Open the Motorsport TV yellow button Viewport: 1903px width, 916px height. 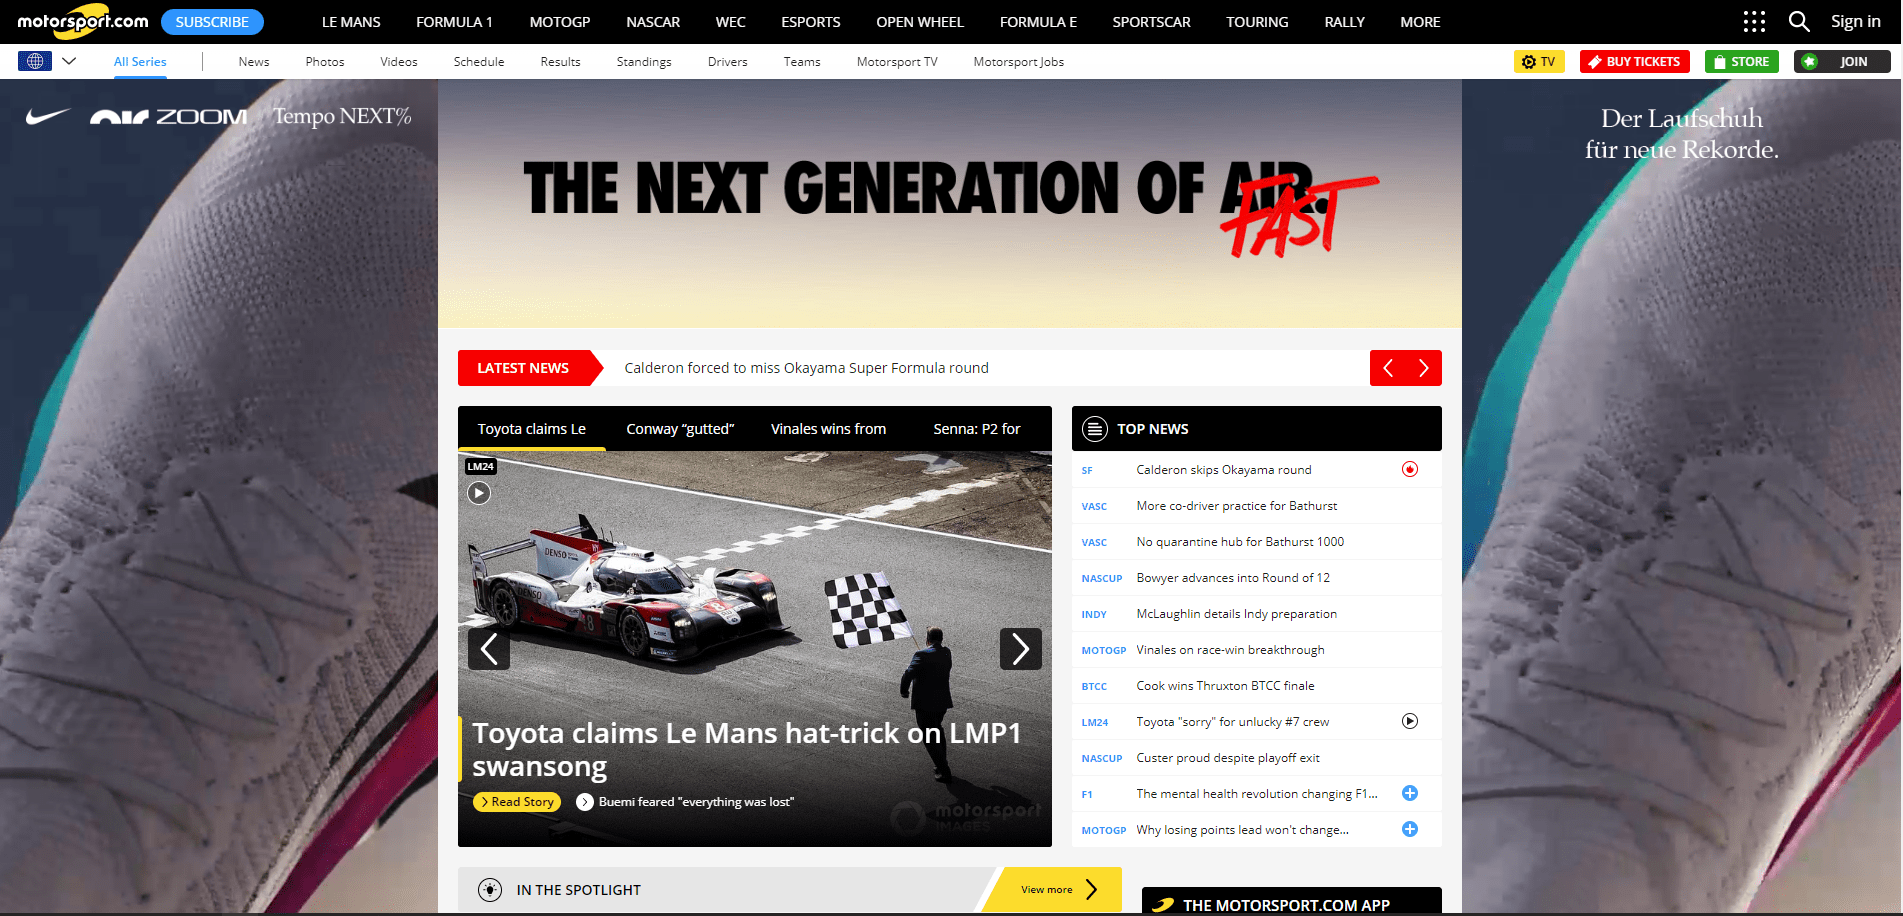(x=1539, y=62)
